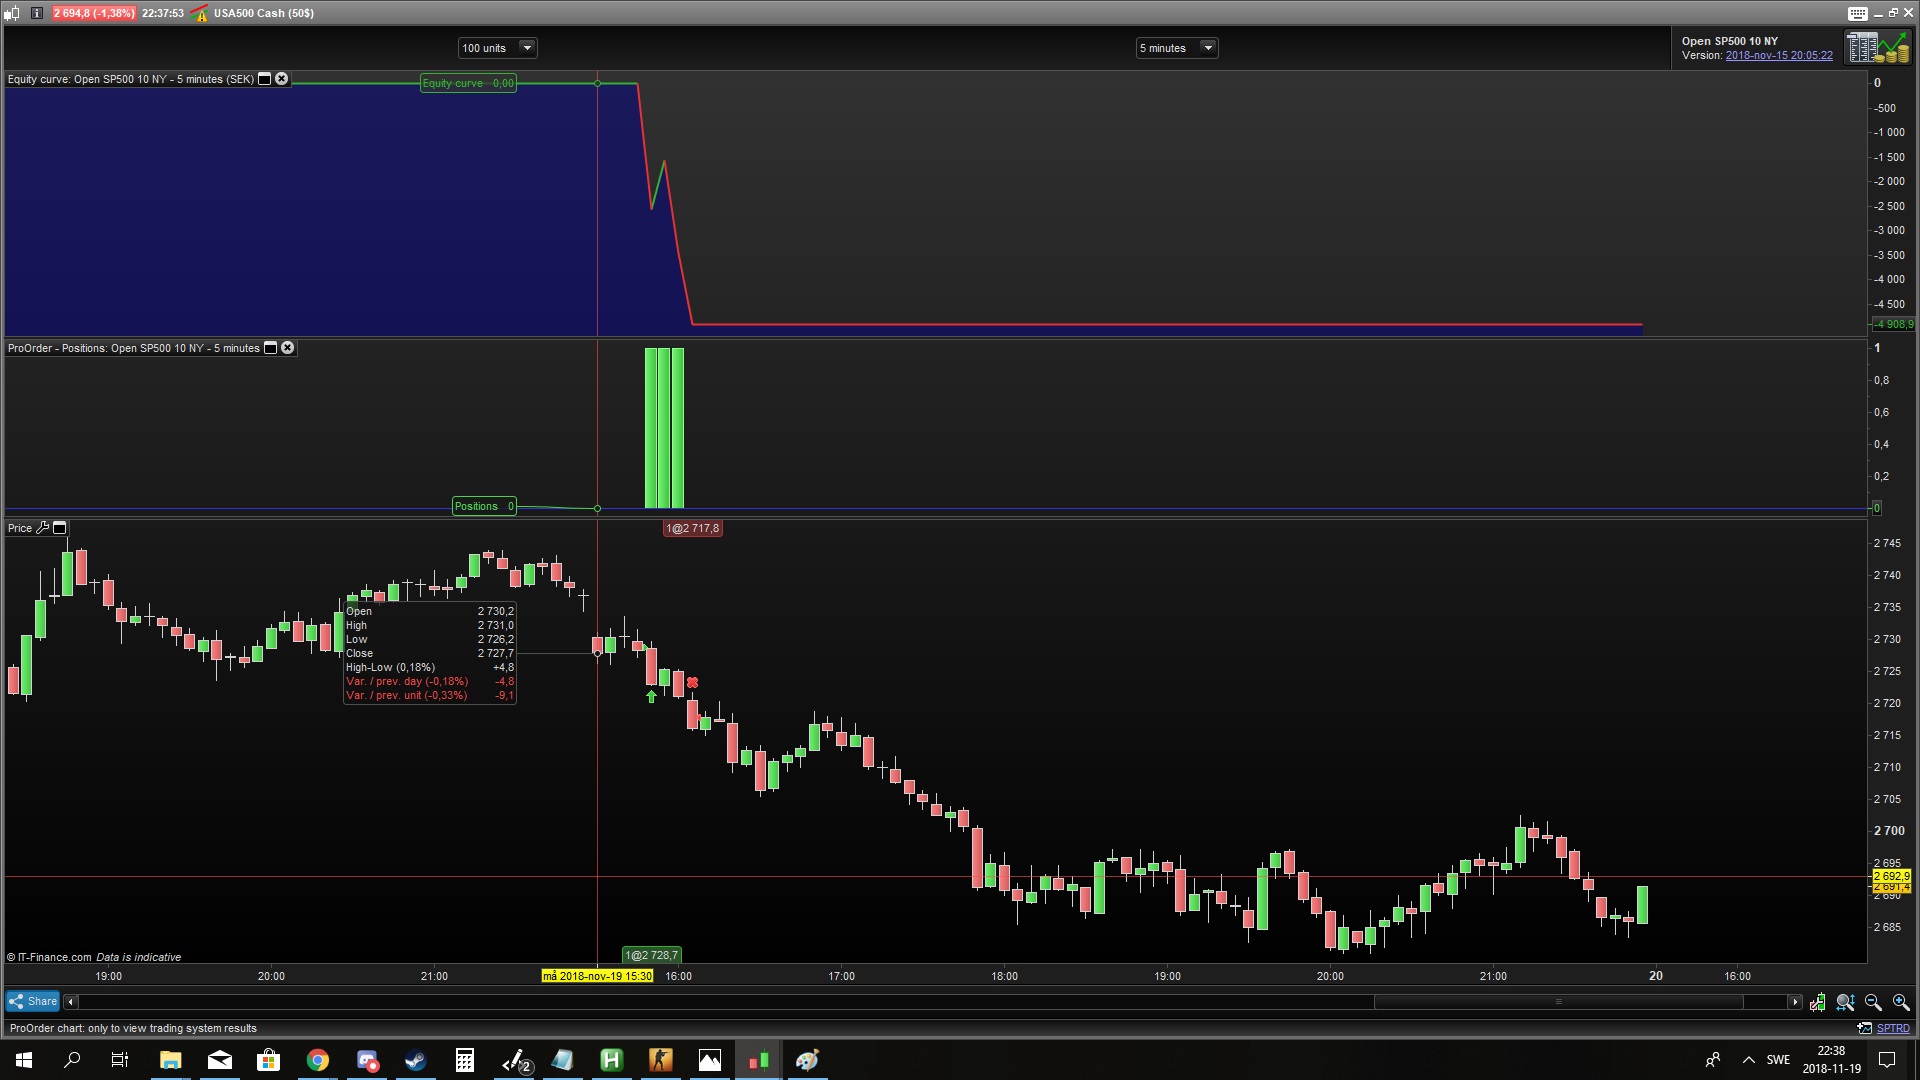This screenshot has height=1080, width=1920.
Task: Open the instrument info icon
Action: point(37,13)
